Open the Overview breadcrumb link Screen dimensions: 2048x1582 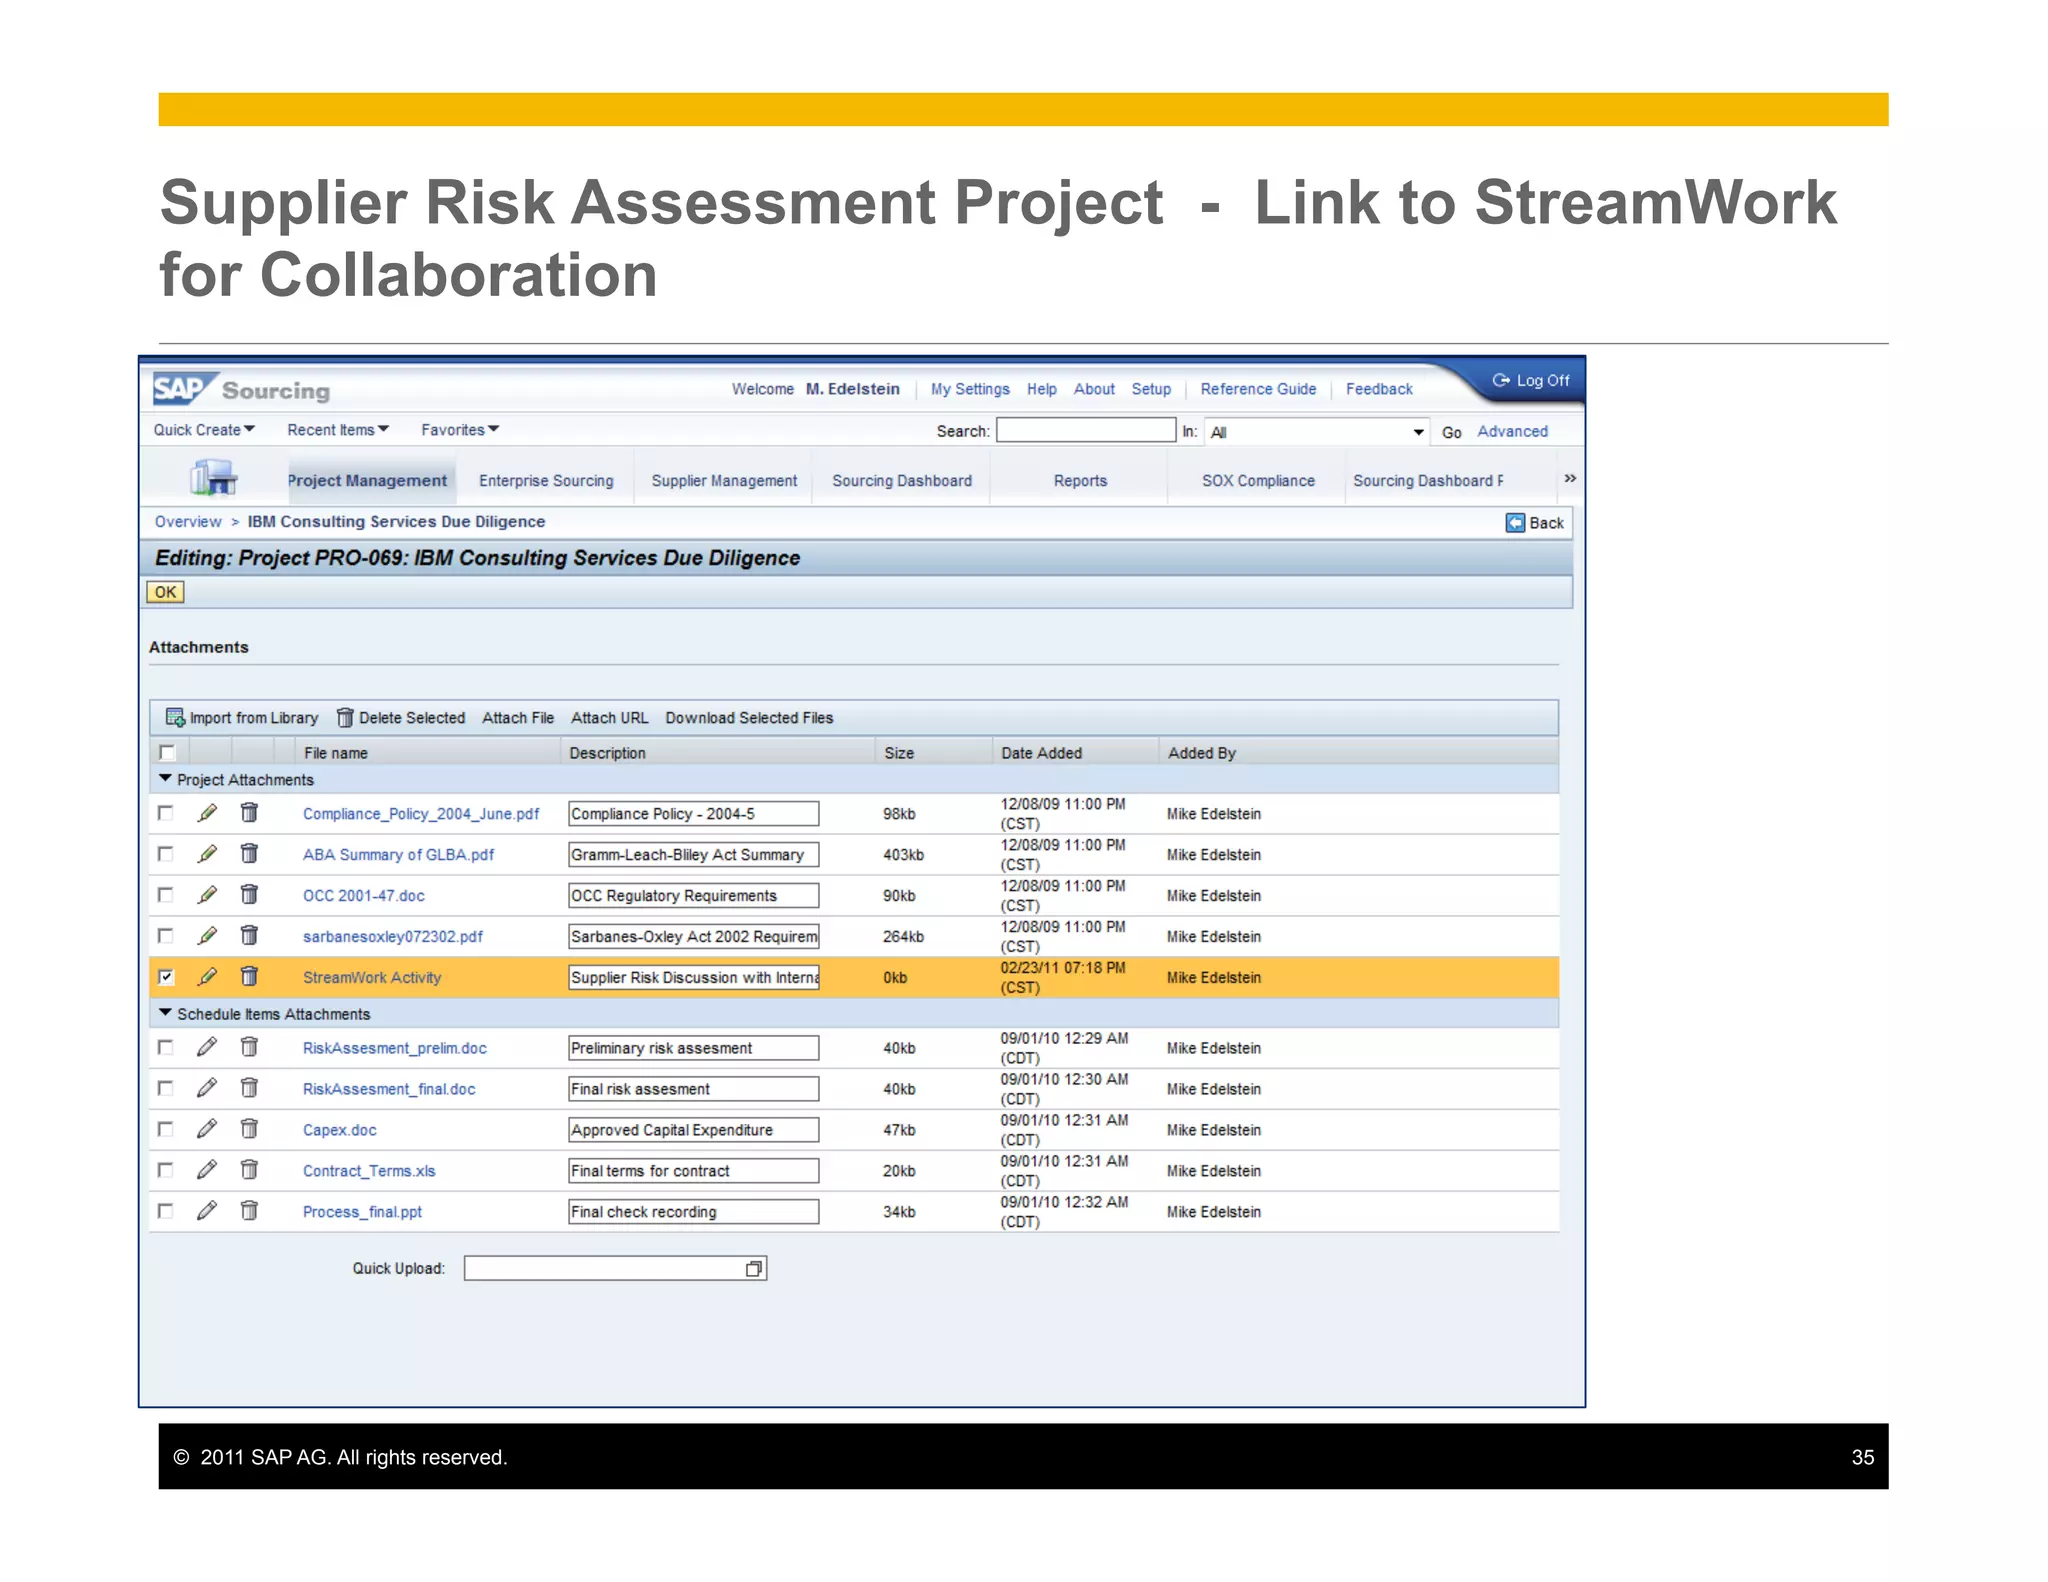point(188,522)
